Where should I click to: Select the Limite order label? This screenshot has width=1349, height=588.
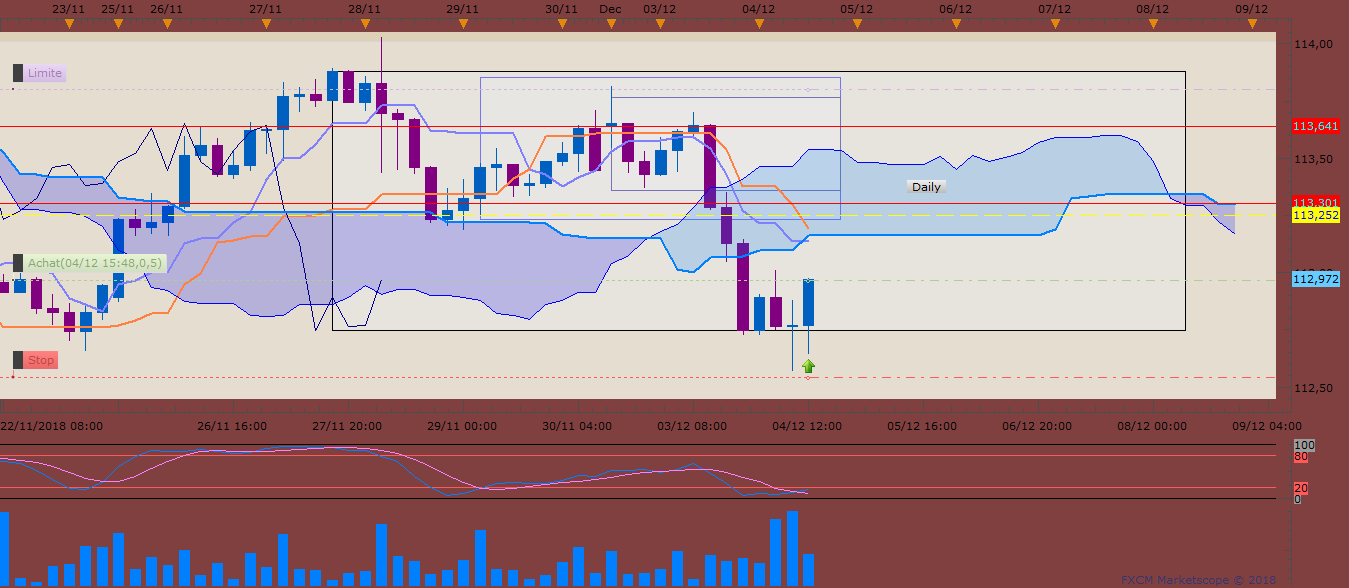click(x=45, y=73)
